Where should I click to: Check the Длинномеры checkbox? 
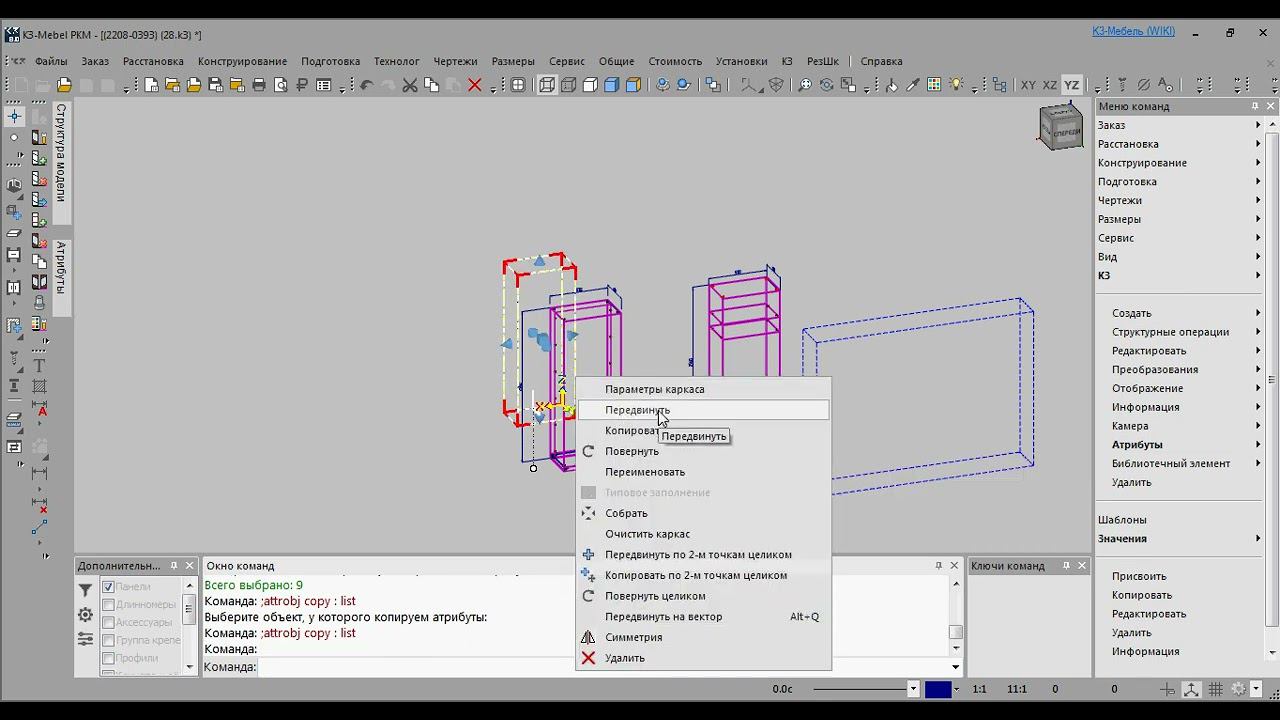pyautogui.click(x=108, y=604)
